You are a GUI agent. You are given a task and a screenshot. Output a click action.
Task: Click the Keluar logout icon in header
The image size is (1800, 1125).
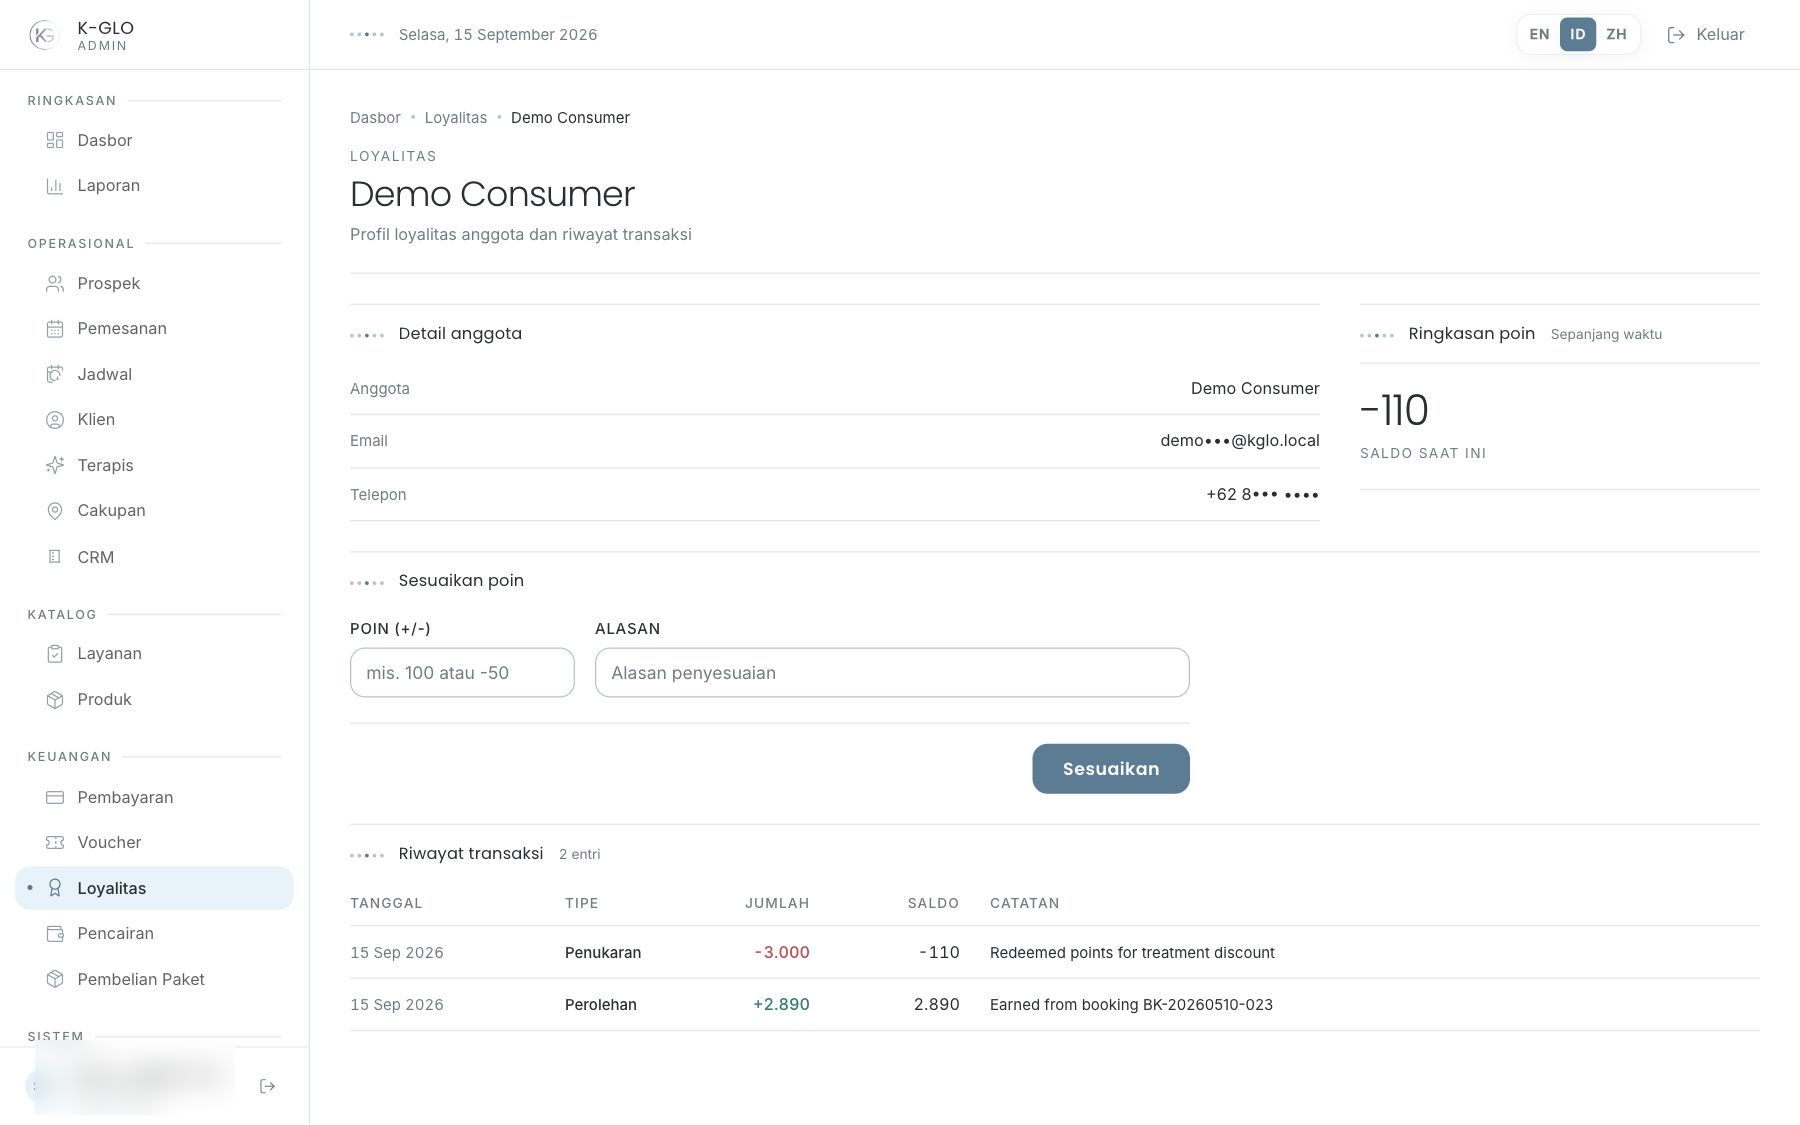1676,35
